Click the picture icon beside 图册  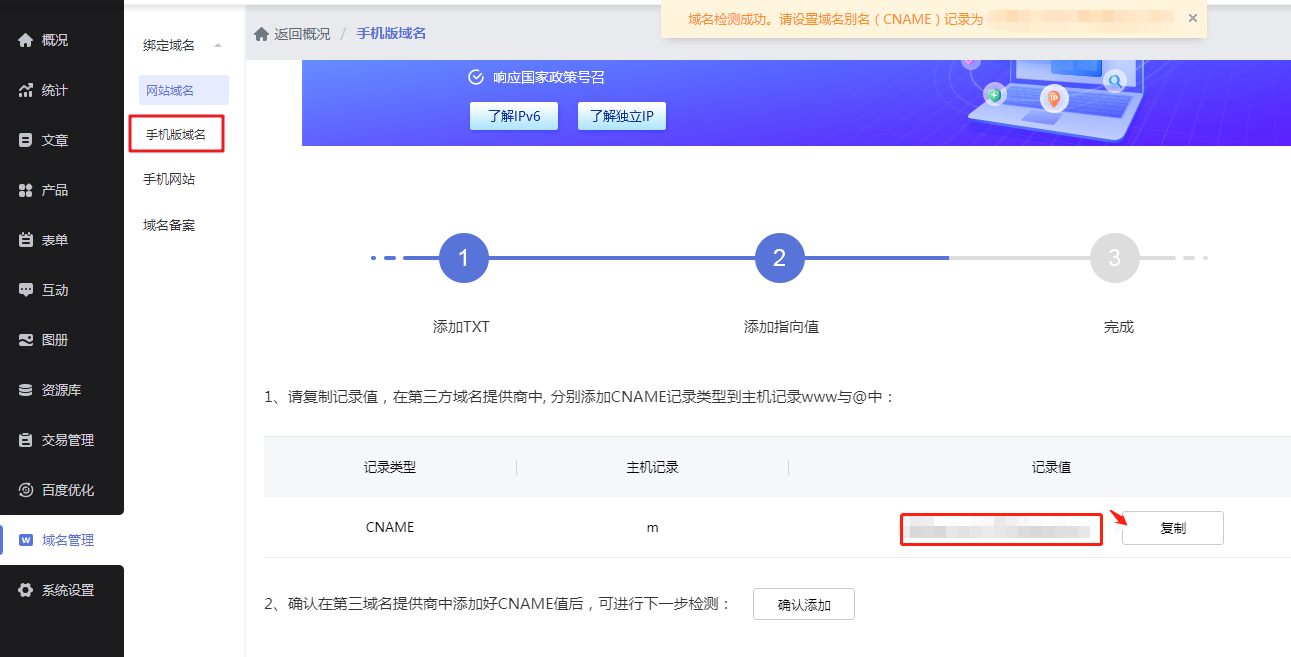coord(26,340)
